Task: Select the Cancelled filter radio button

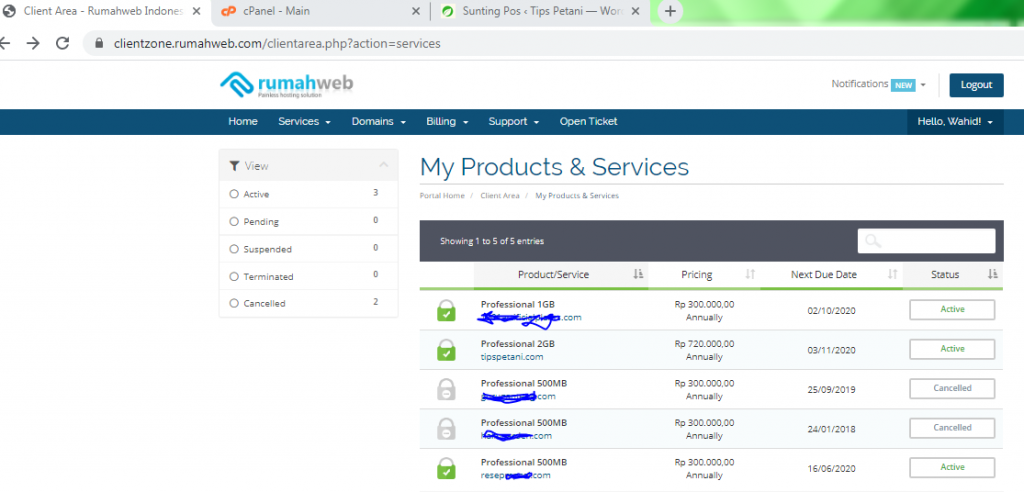Action: [x=234, y=303]
